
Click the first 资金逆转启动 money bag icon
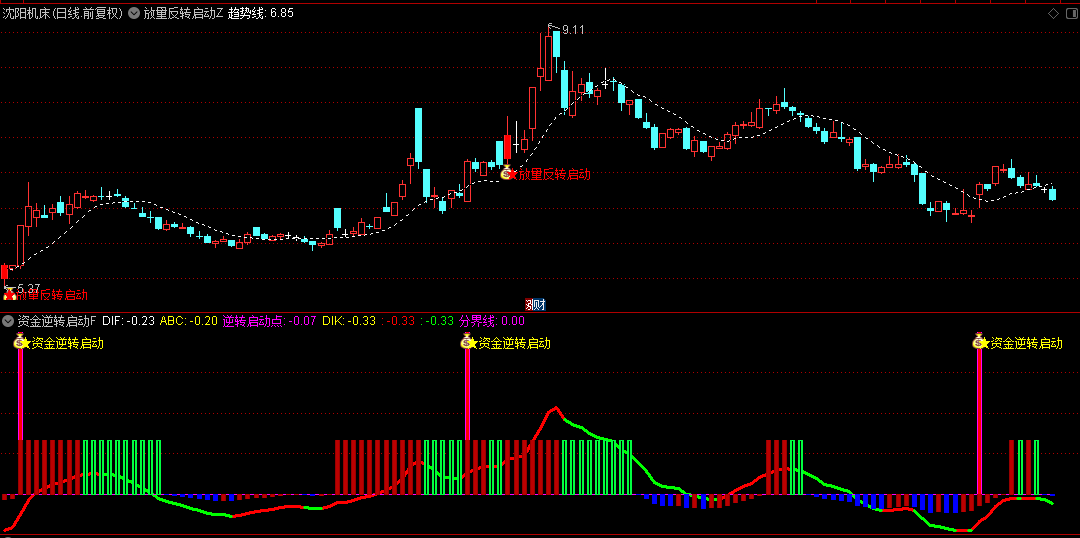click(x=19, y=341)
